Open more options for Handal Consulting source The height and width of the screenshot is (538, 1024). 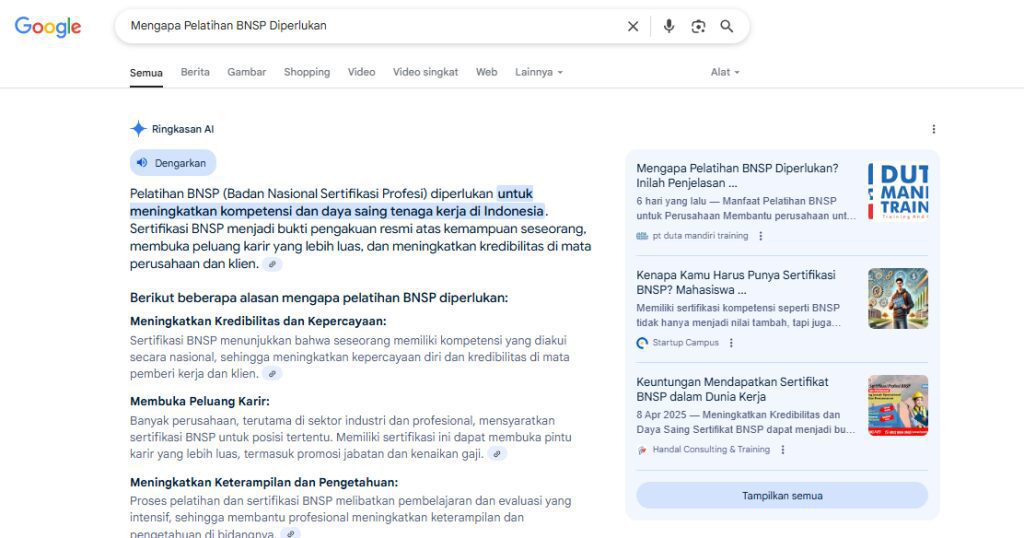tap(782, 450)
